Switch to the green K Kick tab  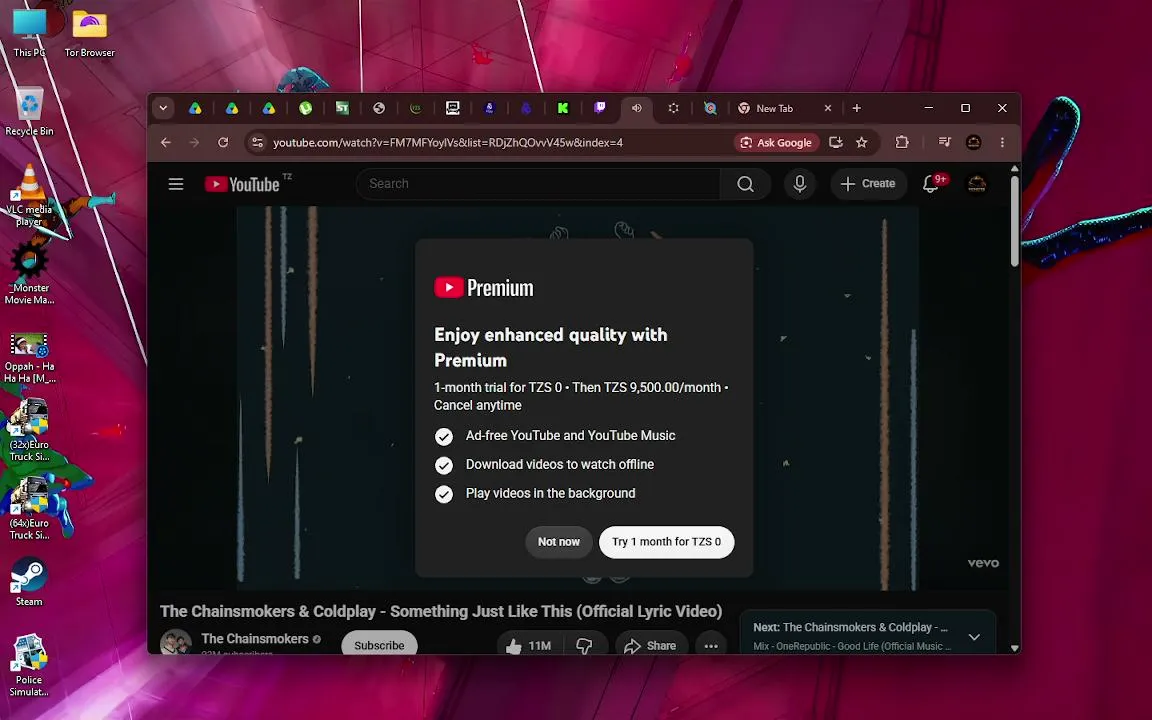click(x=563, y=108)
